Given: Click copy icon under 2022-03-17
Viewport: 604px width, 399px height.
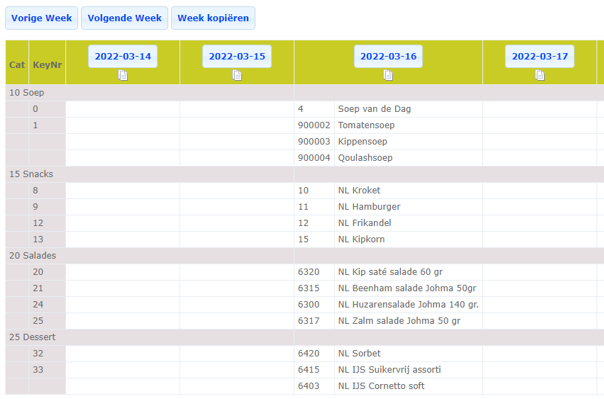Looking at the screenshot, I should pos(540,75).
